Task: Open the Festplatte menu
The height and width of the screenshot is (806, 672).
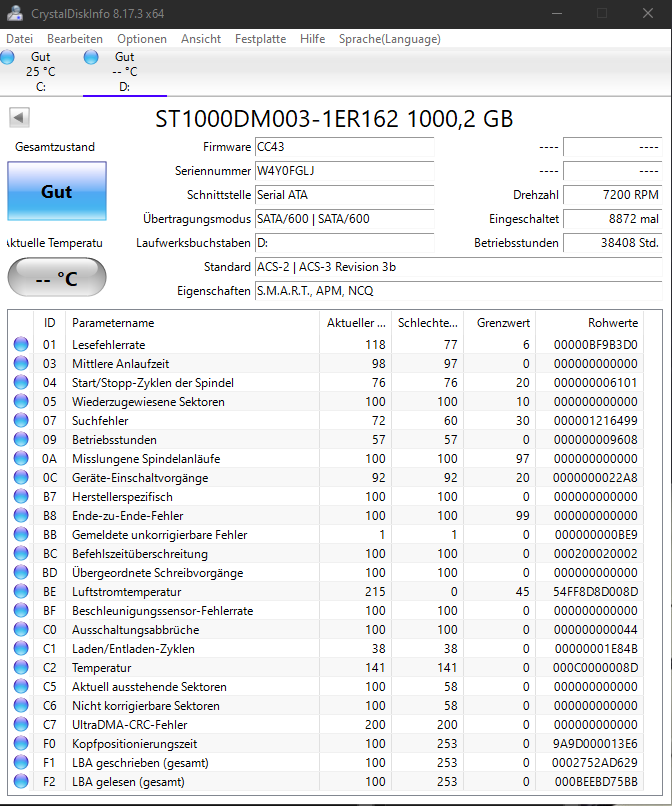Action: [x=261, y=39]
